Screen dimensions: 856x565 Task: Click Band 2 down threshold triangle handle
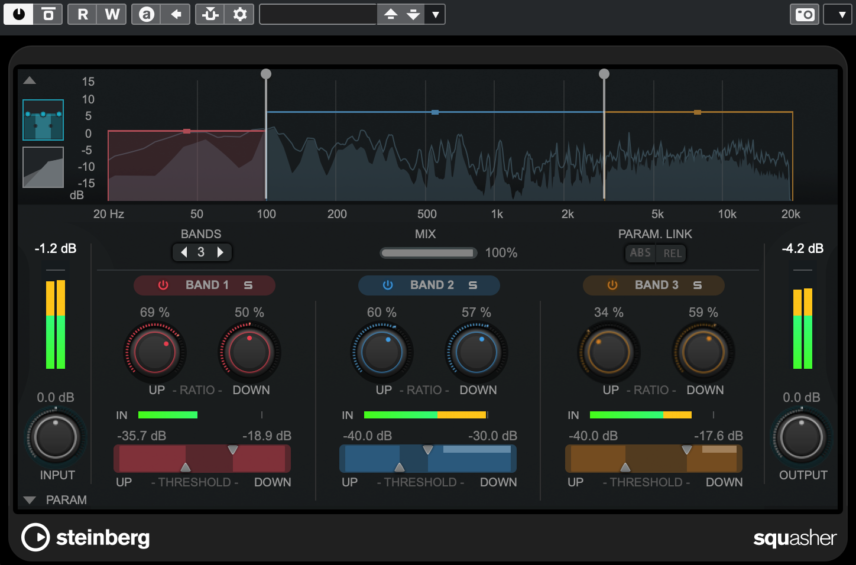pos(428,450)
